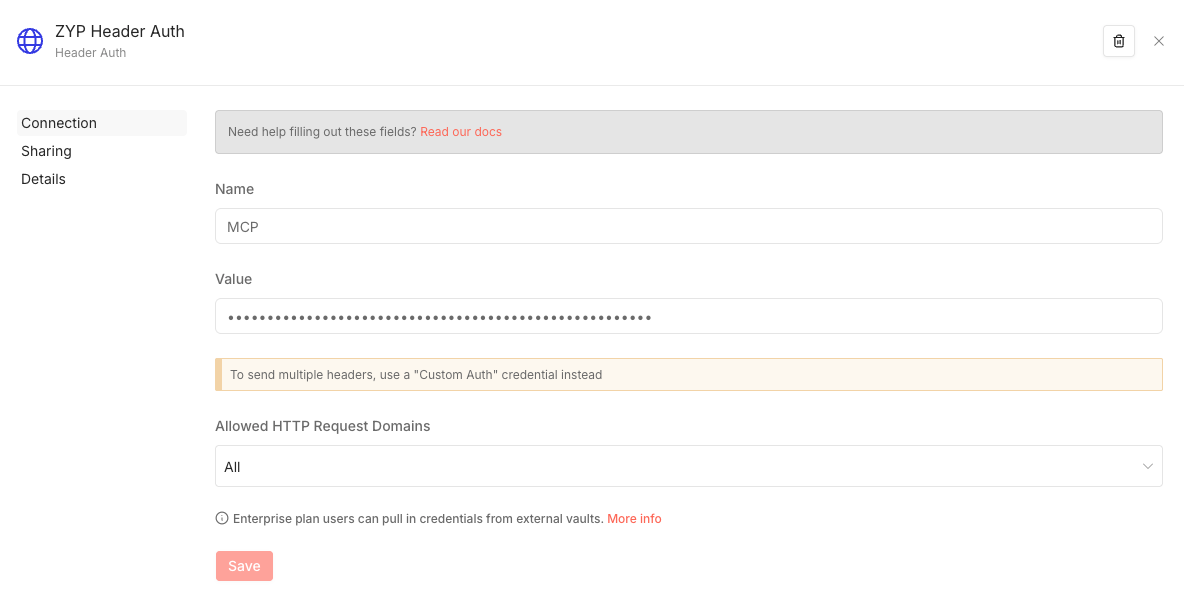The height and width of the screenshot is (603, 1184).
Task: Click into the Name input field
Action: click(688, 226)
